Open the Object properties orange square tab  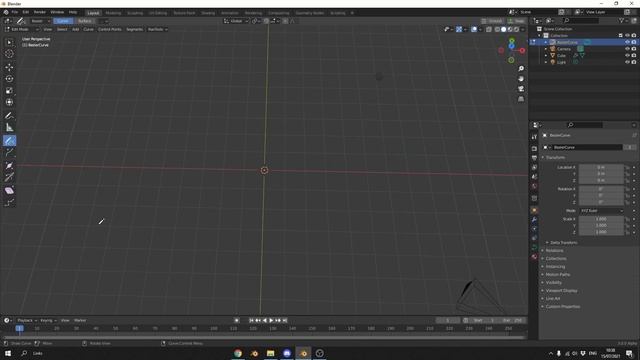[x=534, y=211]
